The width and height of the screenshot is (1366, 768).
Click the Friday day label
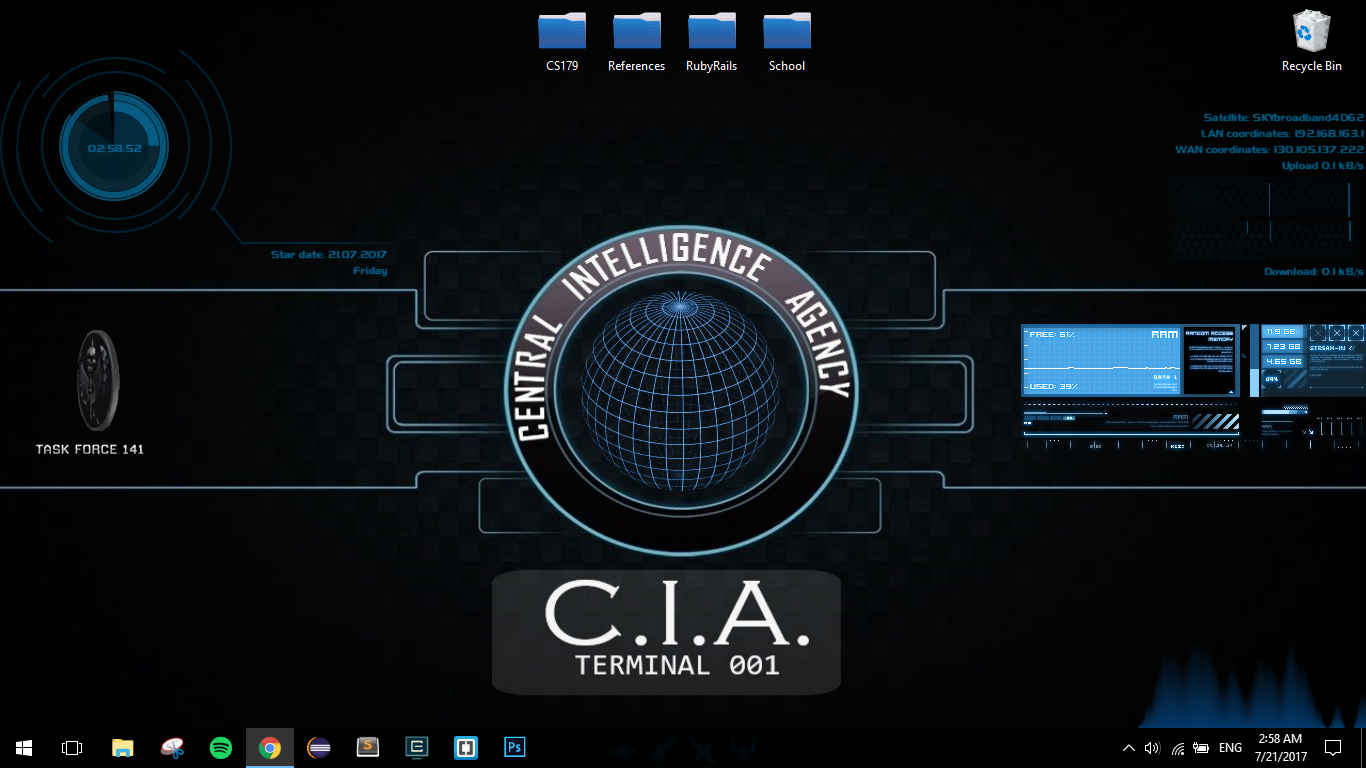[x=370, y=271]
